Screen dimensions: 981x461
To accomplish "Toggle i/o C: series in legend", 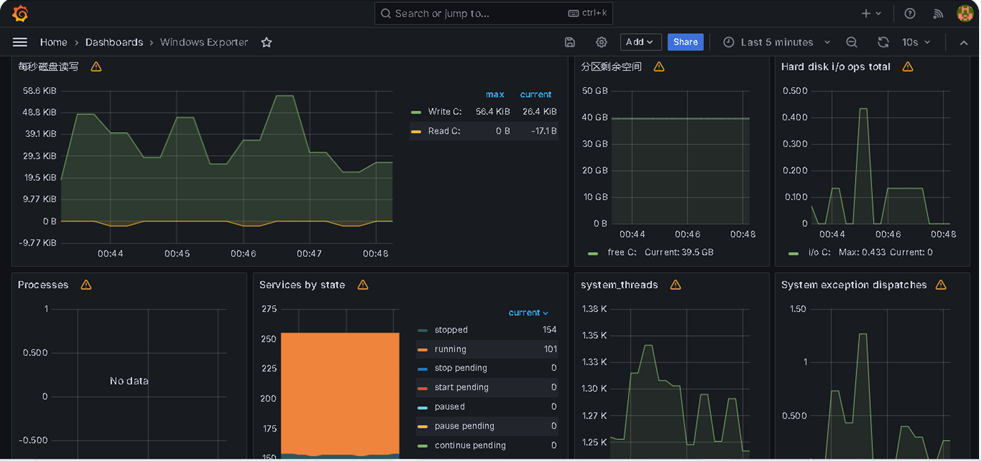I will 819,253.
